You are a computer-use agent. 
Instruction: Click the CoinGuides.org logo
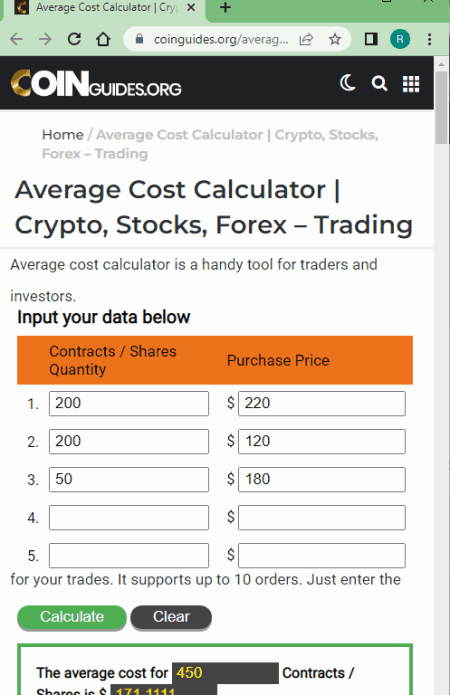click(x=96, y=83)
